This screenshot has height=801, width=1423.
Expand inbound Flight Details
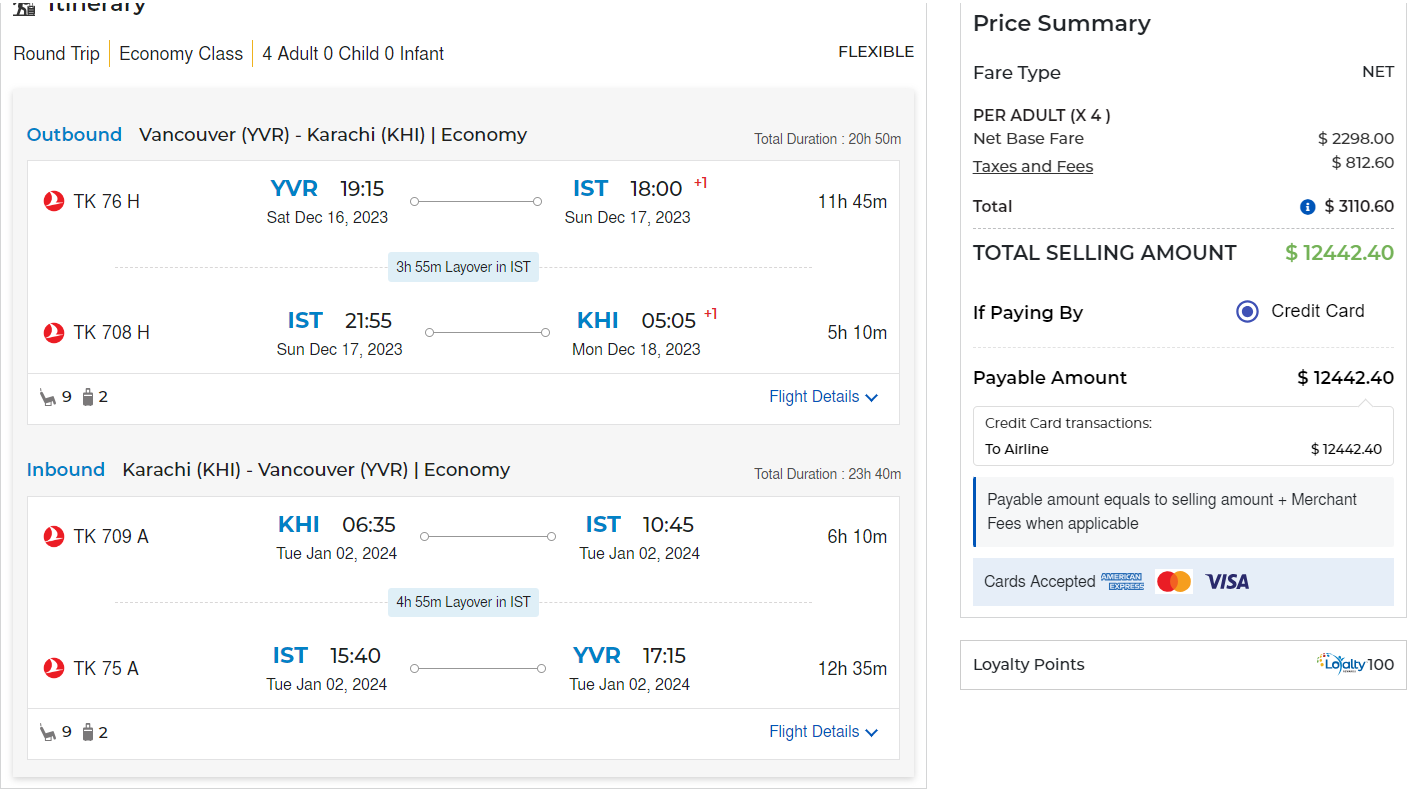pos(823,732)
